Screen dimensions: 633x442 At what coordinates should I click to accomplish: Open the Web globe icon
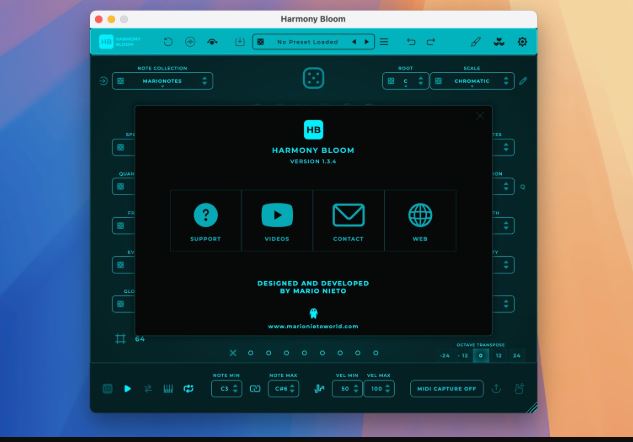pos(420,215)
